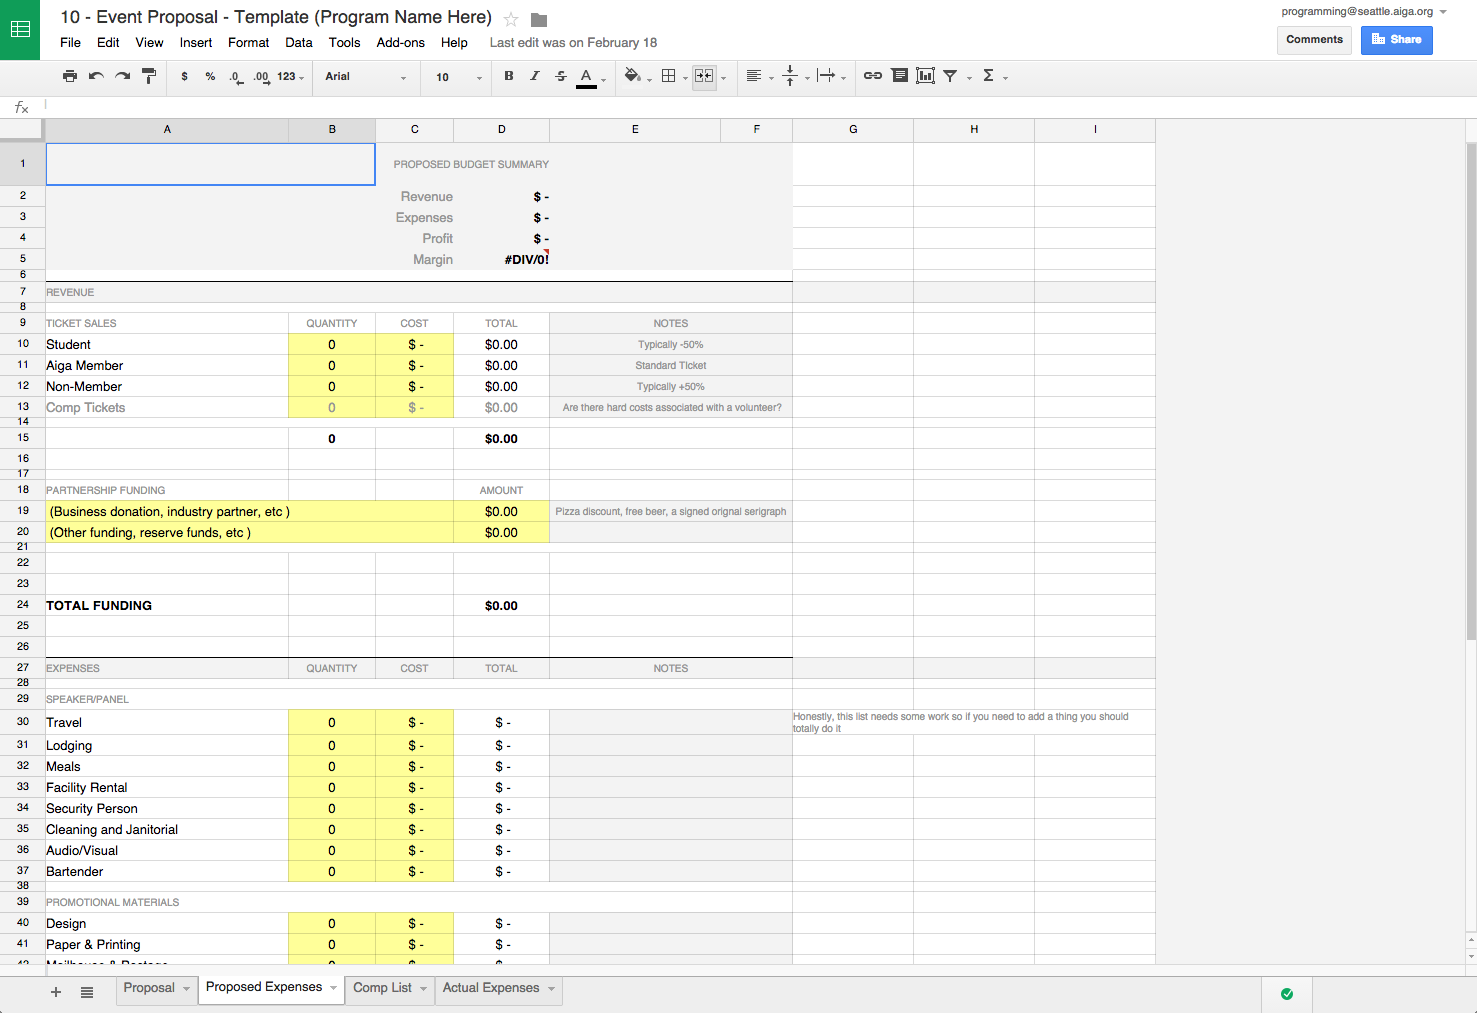Screen dimensions: 1477x1013
Task: Click in the formula bar
Action: (760, 108)
